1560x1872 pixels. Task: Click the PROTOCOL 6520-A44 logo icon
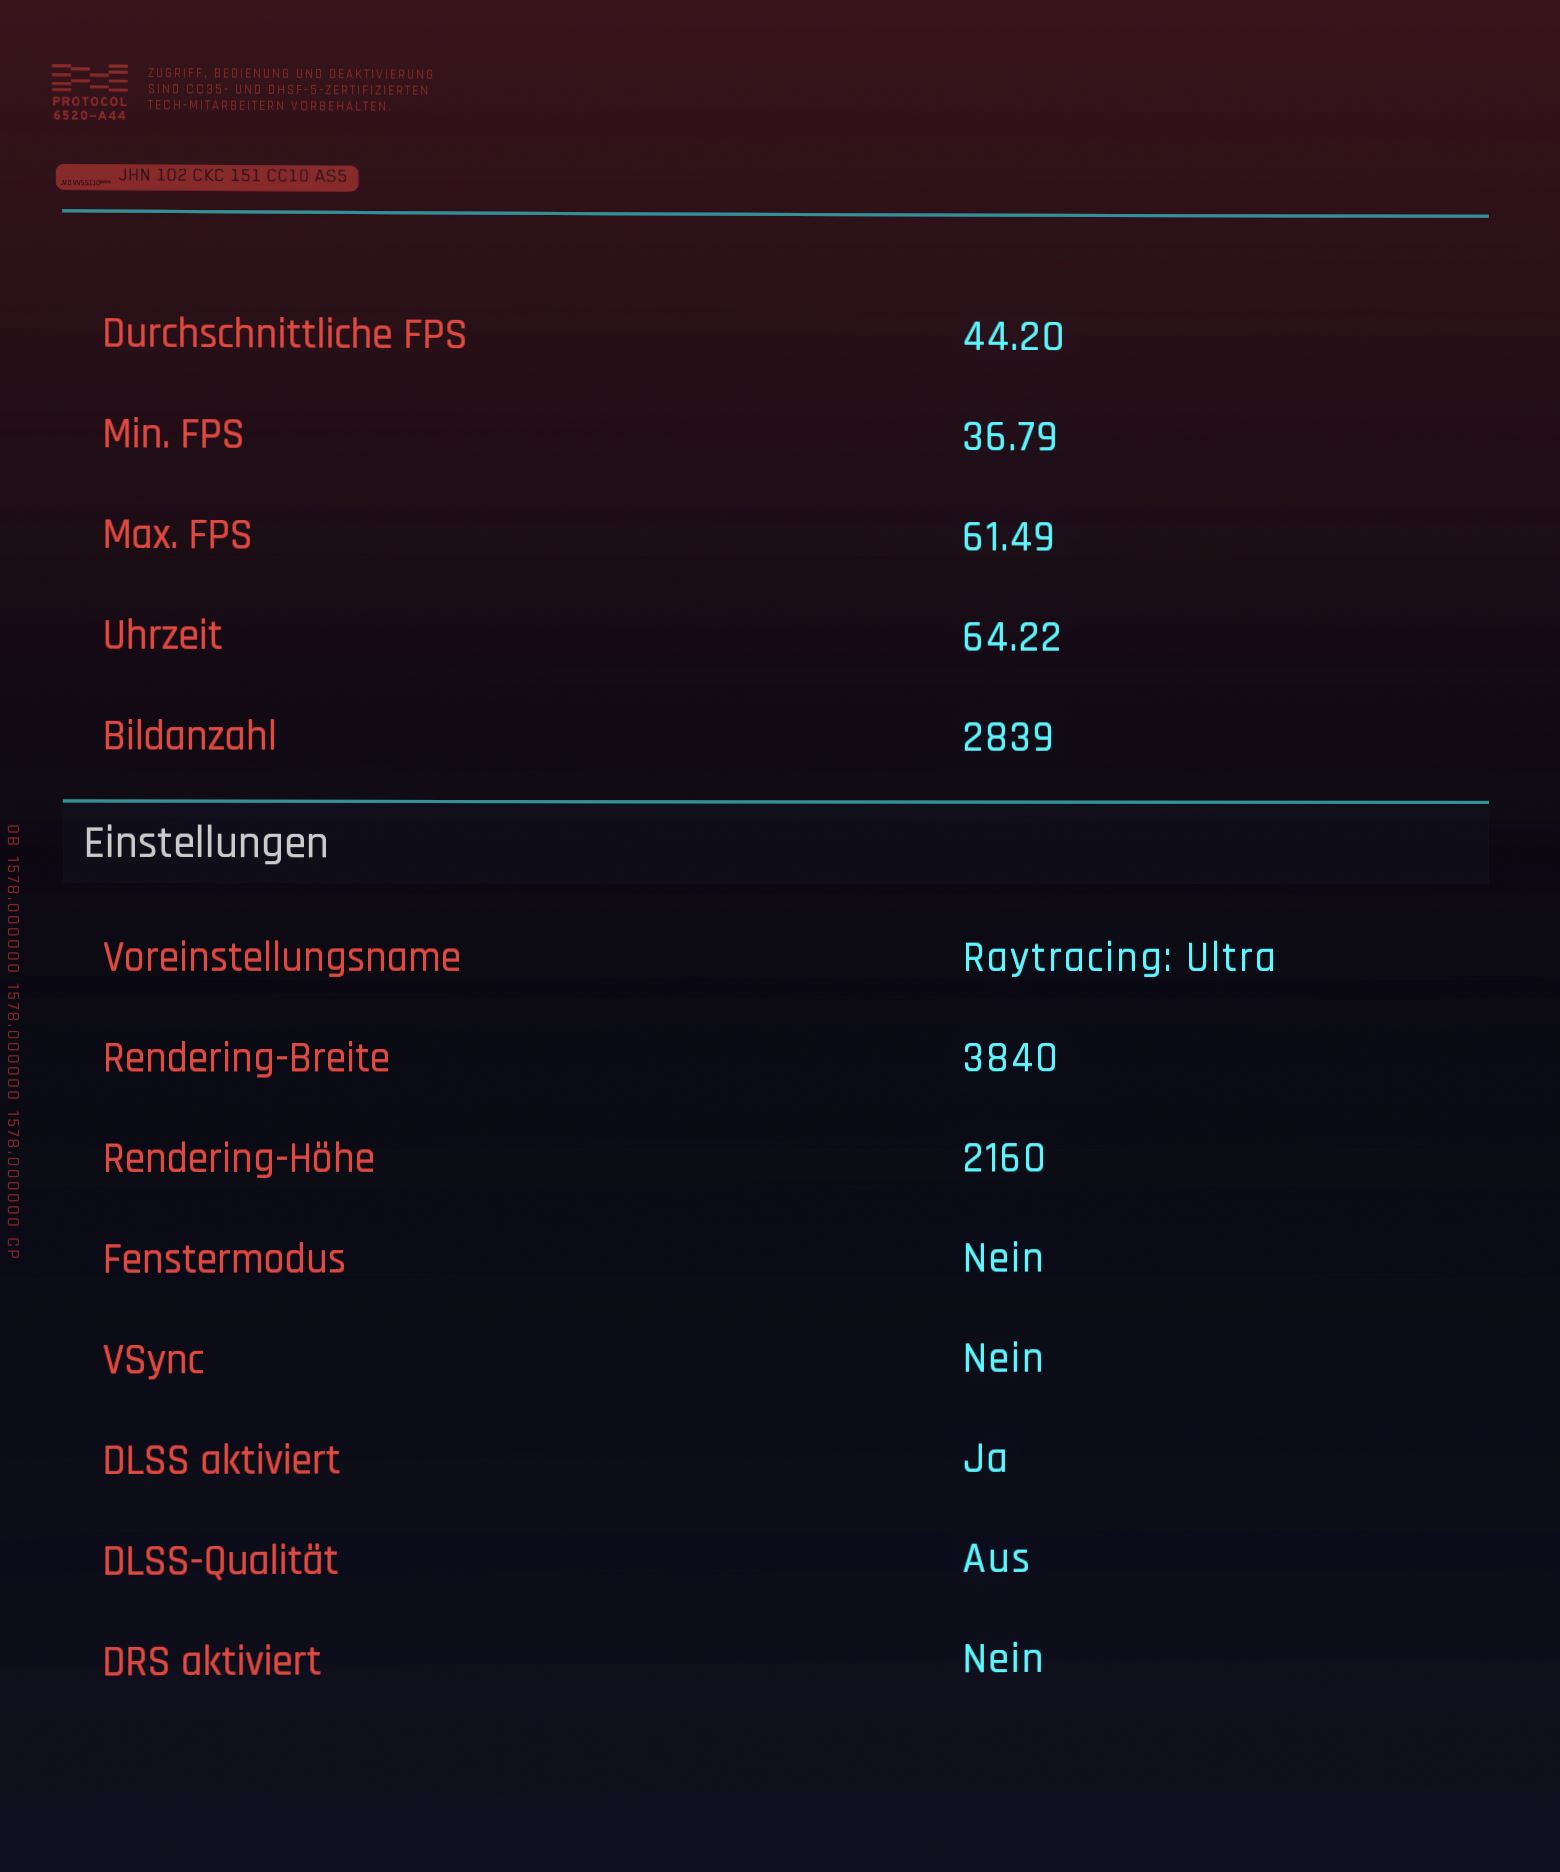point(90,92)
